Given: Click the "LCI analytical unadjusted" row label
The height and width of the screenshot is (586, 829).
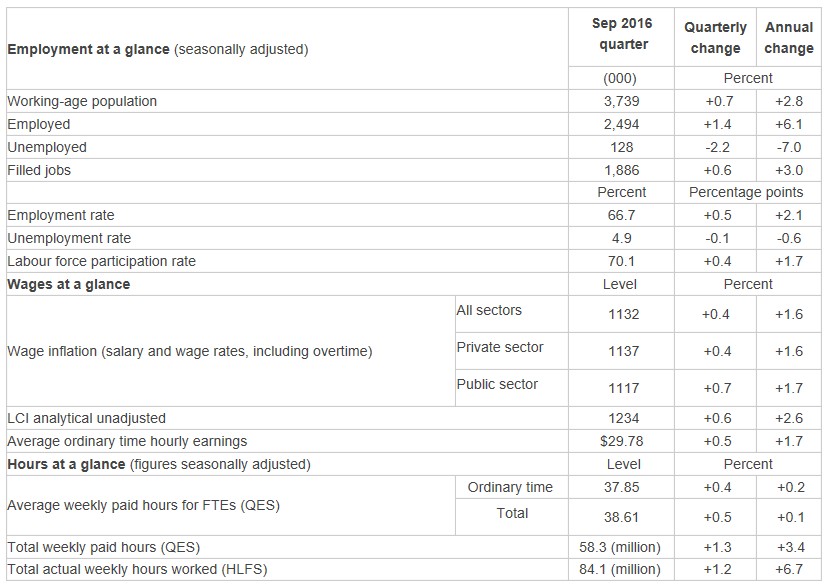Looking at the screenshot, I should pos(86,418).
